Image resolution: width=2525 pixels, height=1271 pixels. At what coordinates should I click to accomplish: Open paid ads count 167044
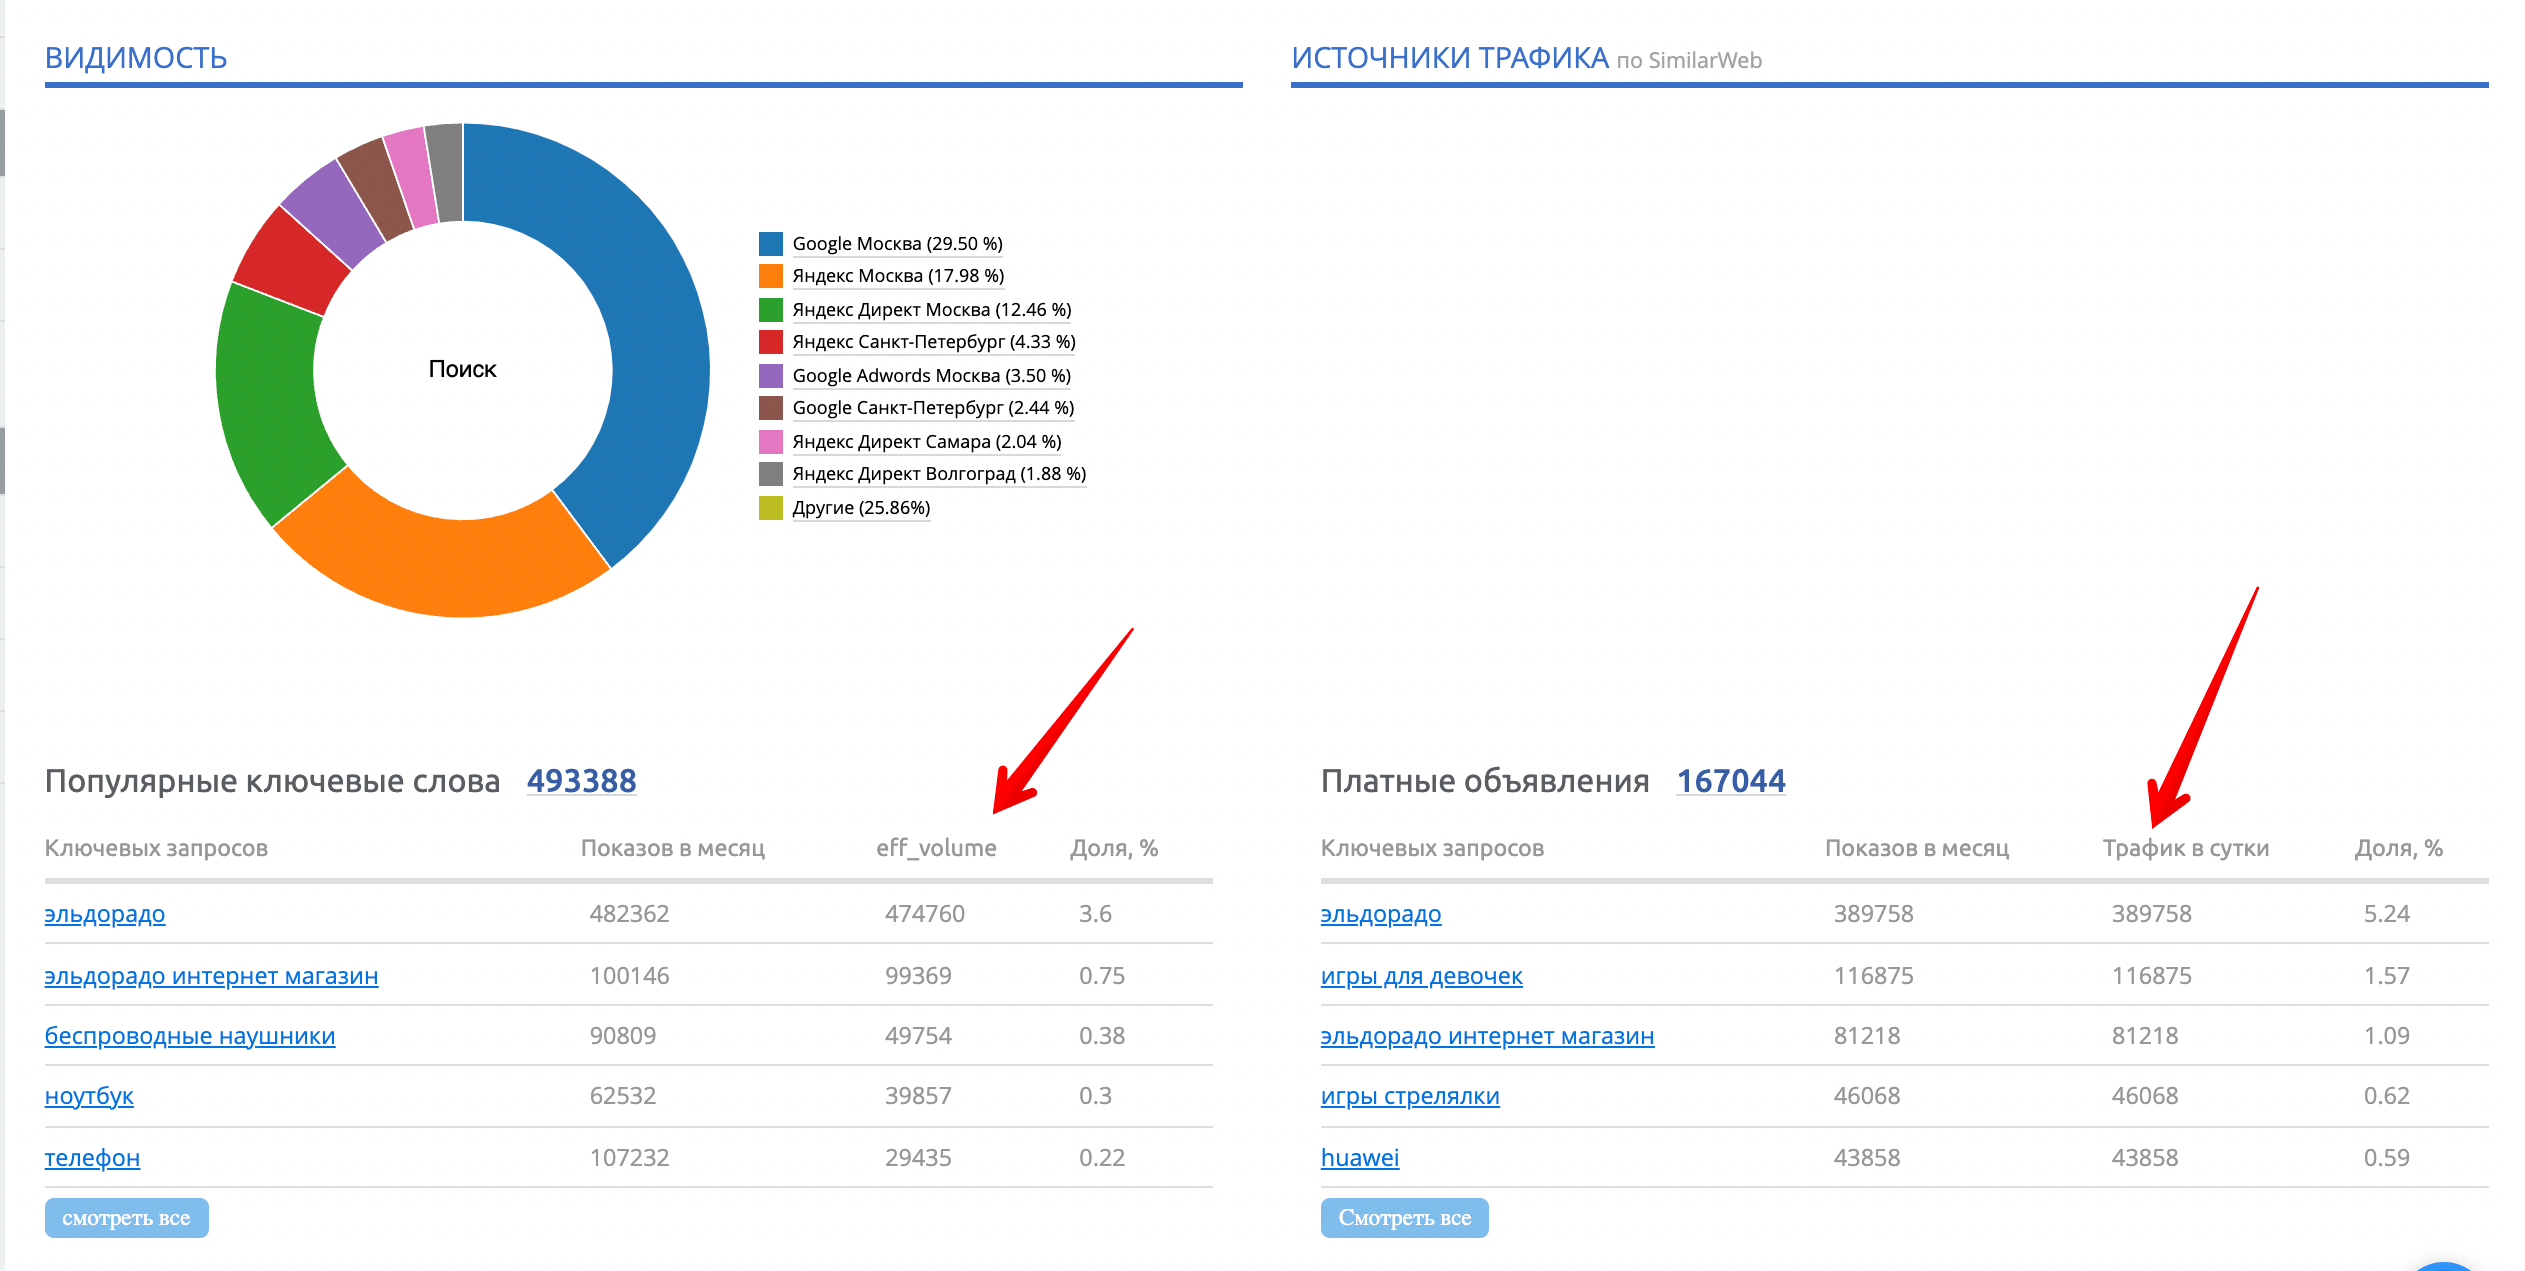click(x=1731, y=781)
